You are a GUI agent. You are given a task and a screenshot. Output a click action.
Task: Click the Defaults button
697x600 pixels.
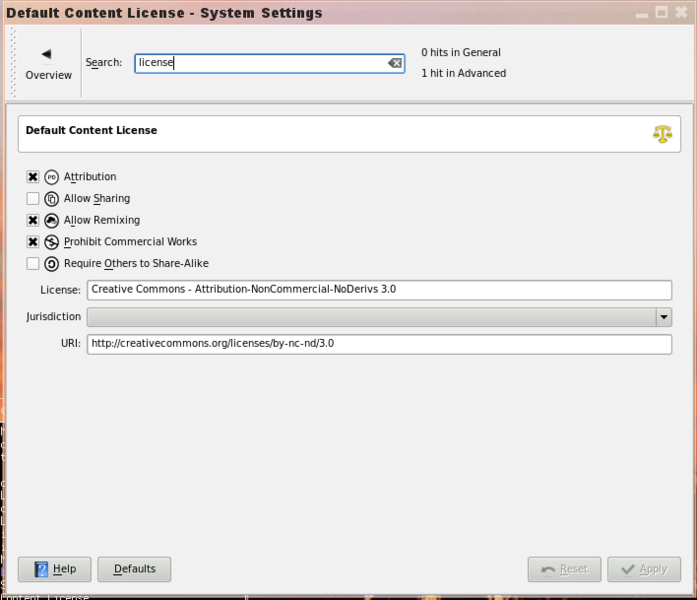134,569
